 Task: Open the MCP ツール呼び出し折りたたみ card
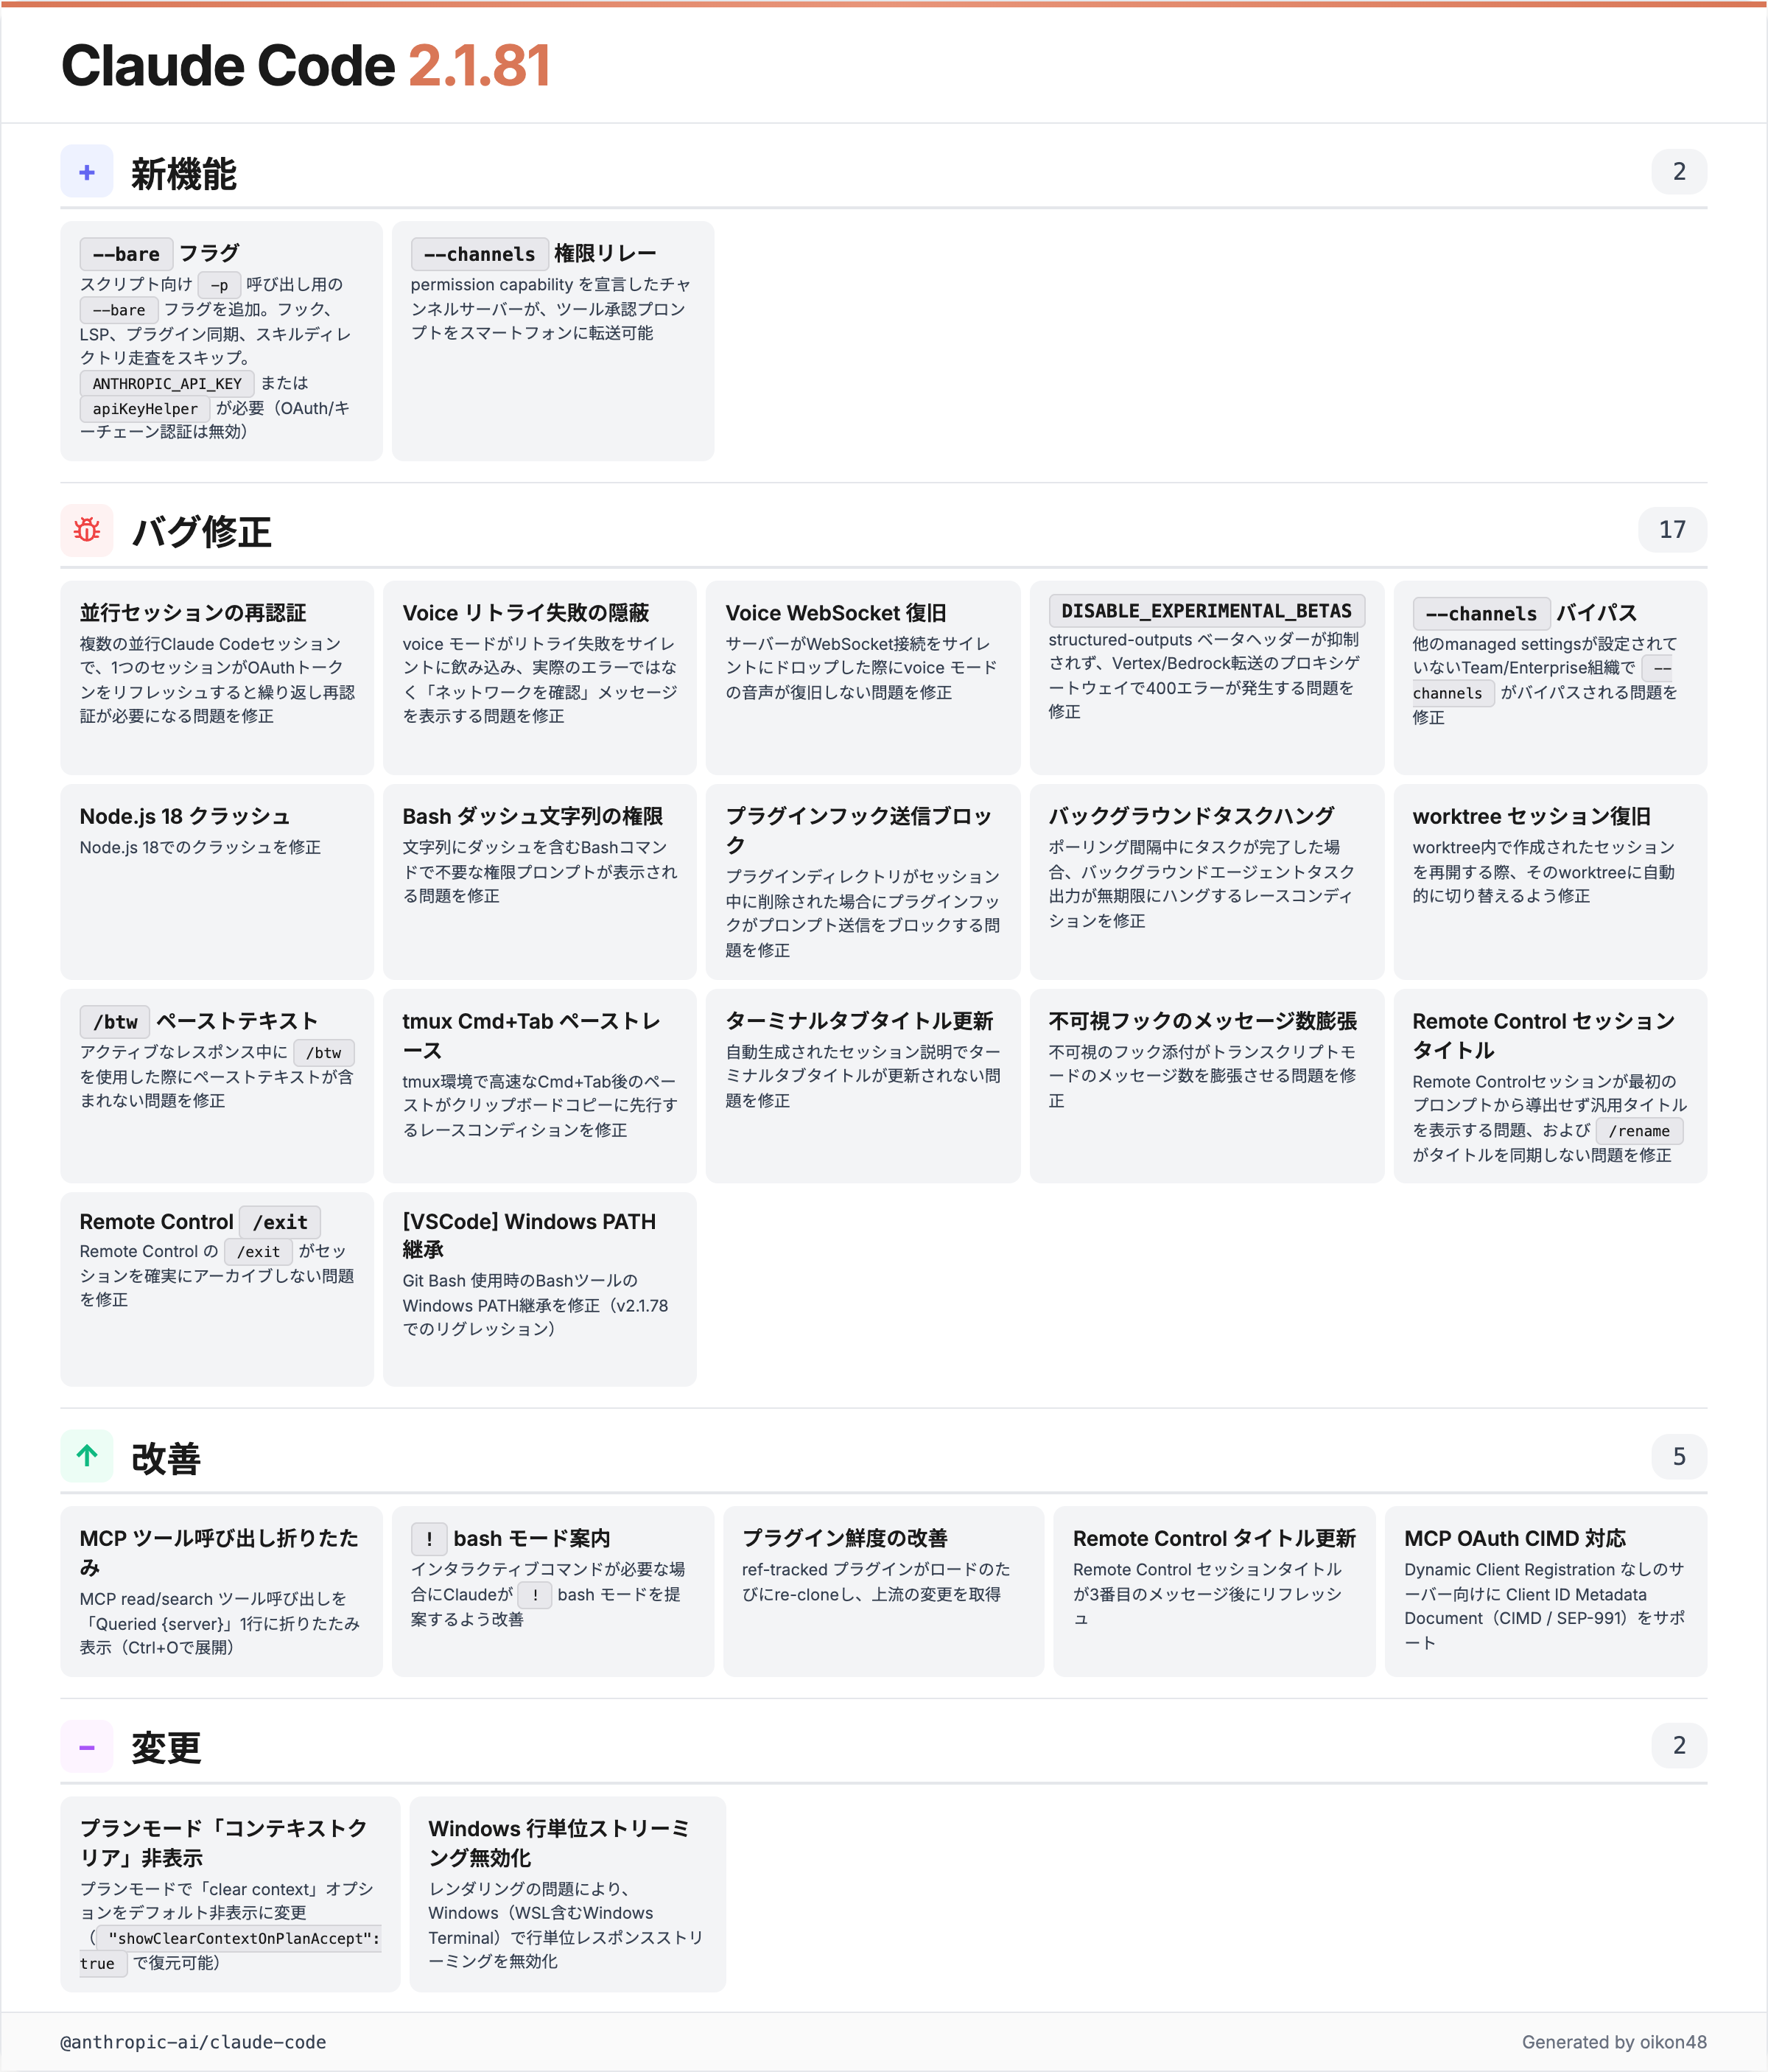(221, 1591)
